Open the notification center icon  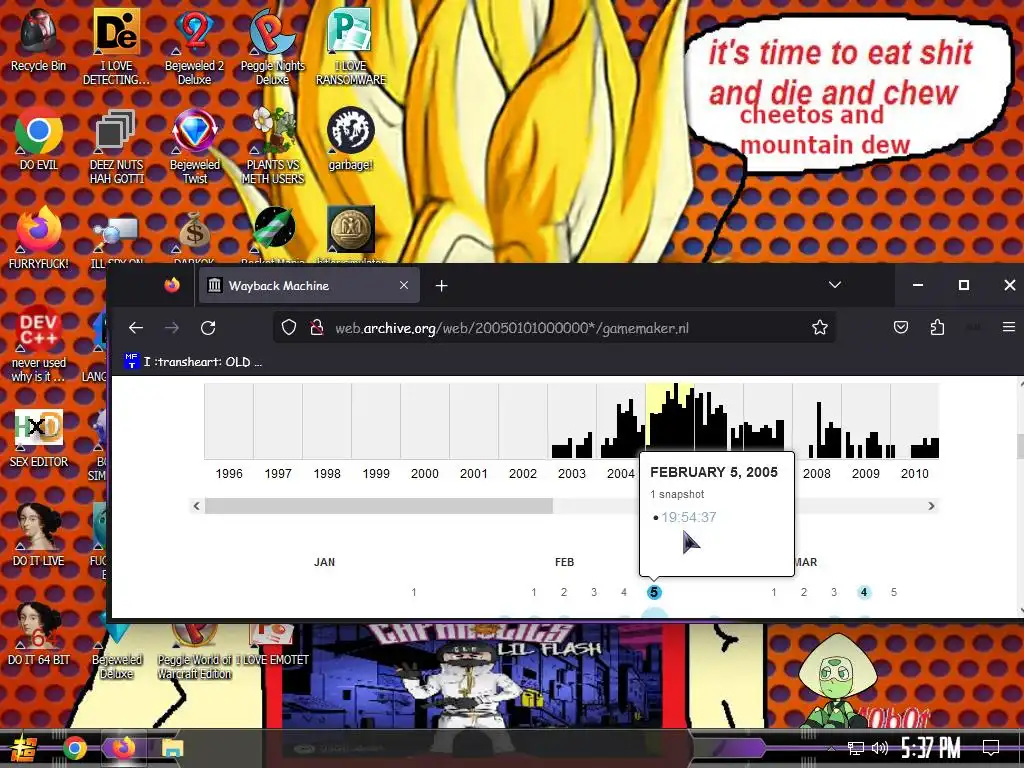(x=991, y=747)
